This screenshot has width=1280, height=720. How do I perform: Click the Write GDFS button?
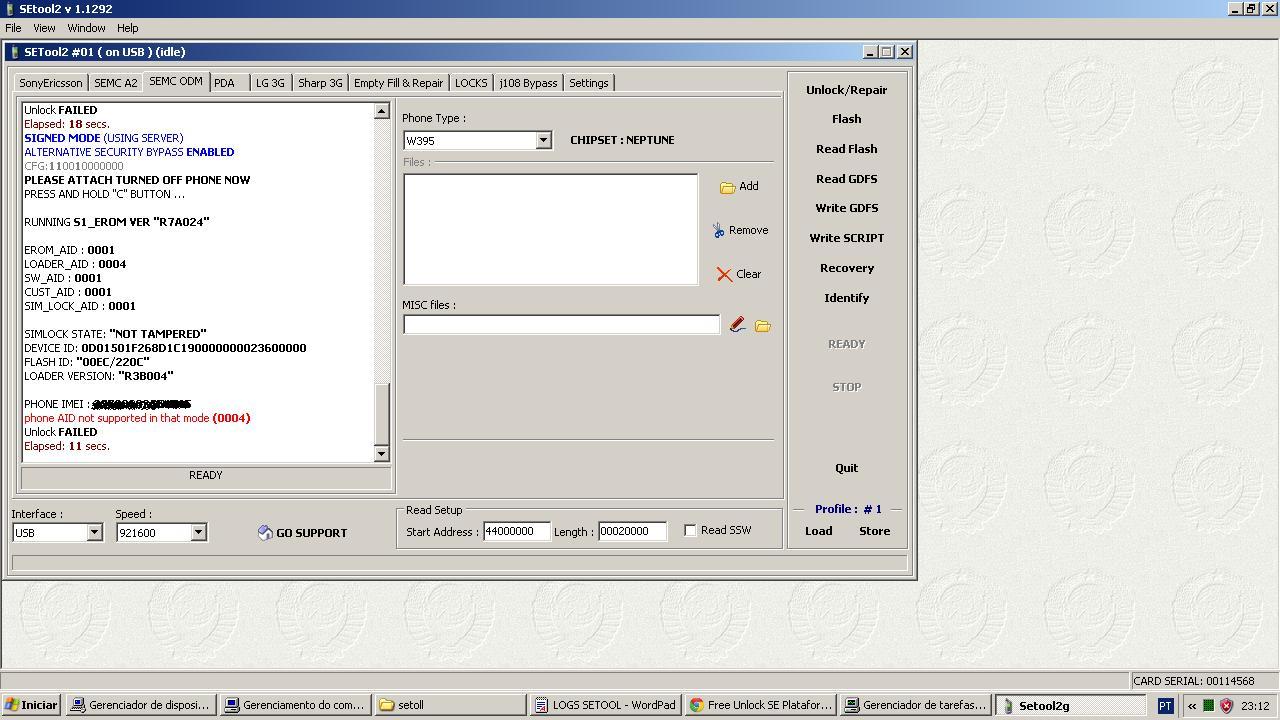point(847,208)
